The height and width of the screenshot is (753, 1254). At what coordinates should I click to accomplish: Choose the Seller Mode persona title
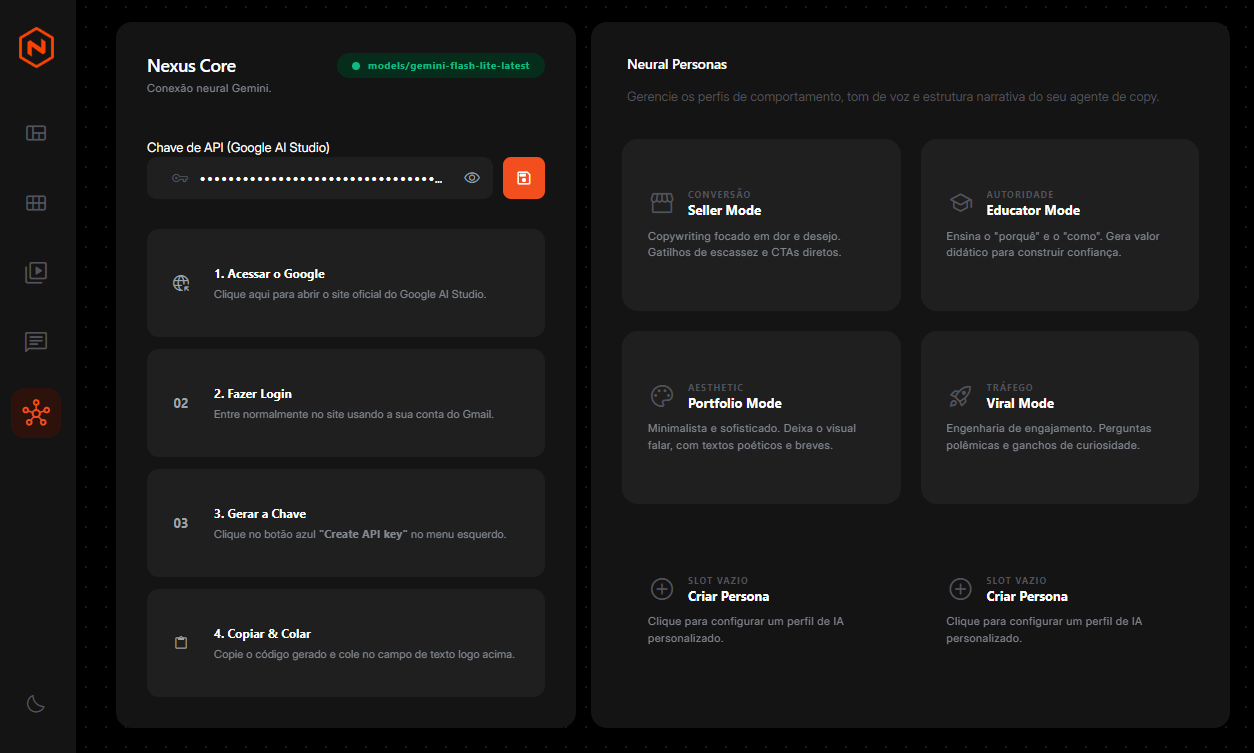click(x=724, y=211)
